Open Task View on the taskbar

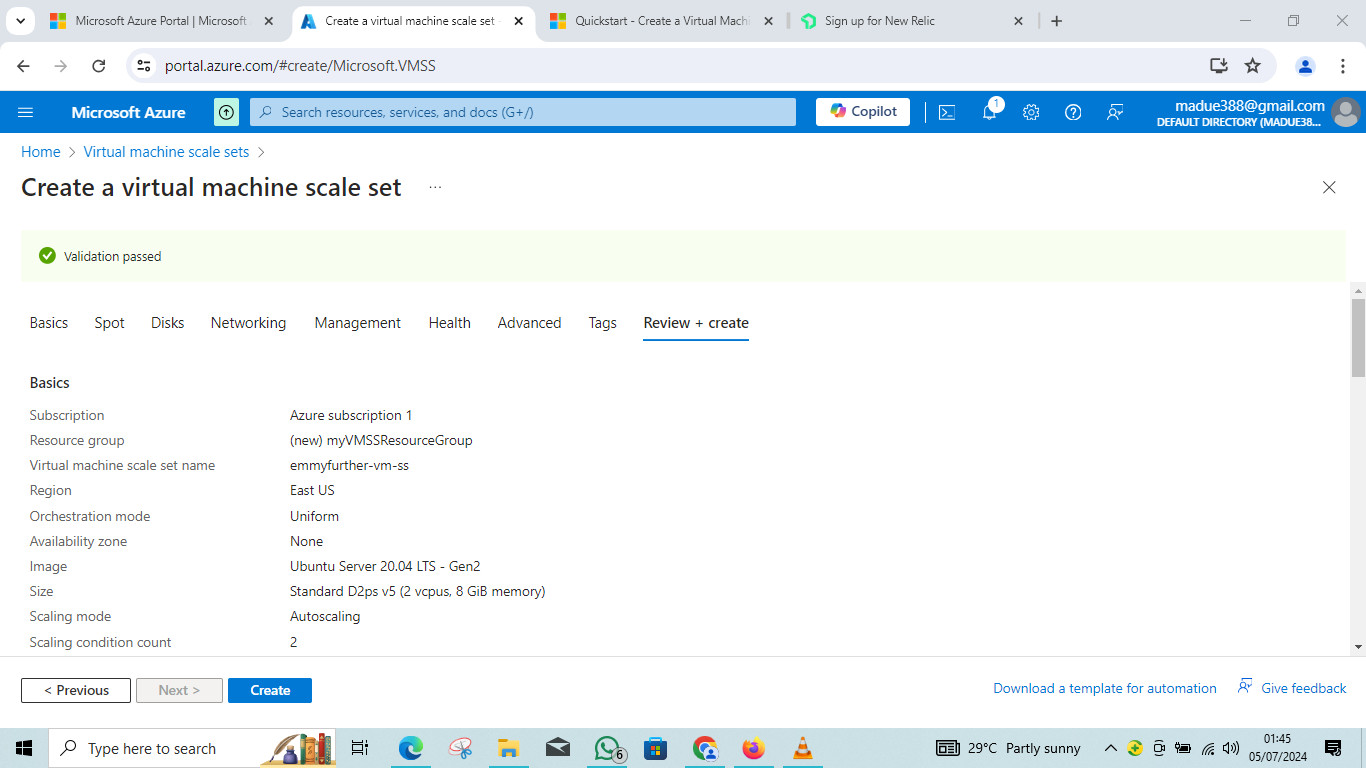pyautogui.click(x=360, y=748)
